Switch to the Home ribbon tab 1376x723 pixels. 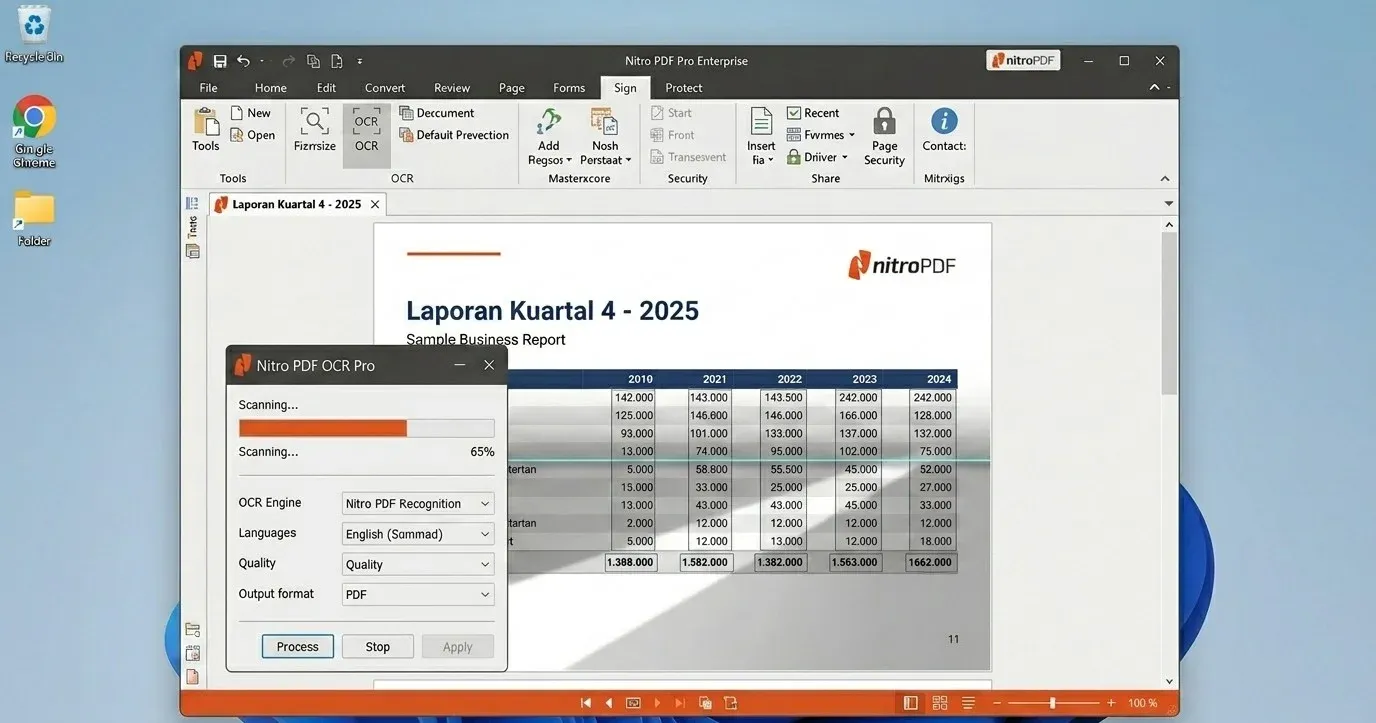click(270, 88)
